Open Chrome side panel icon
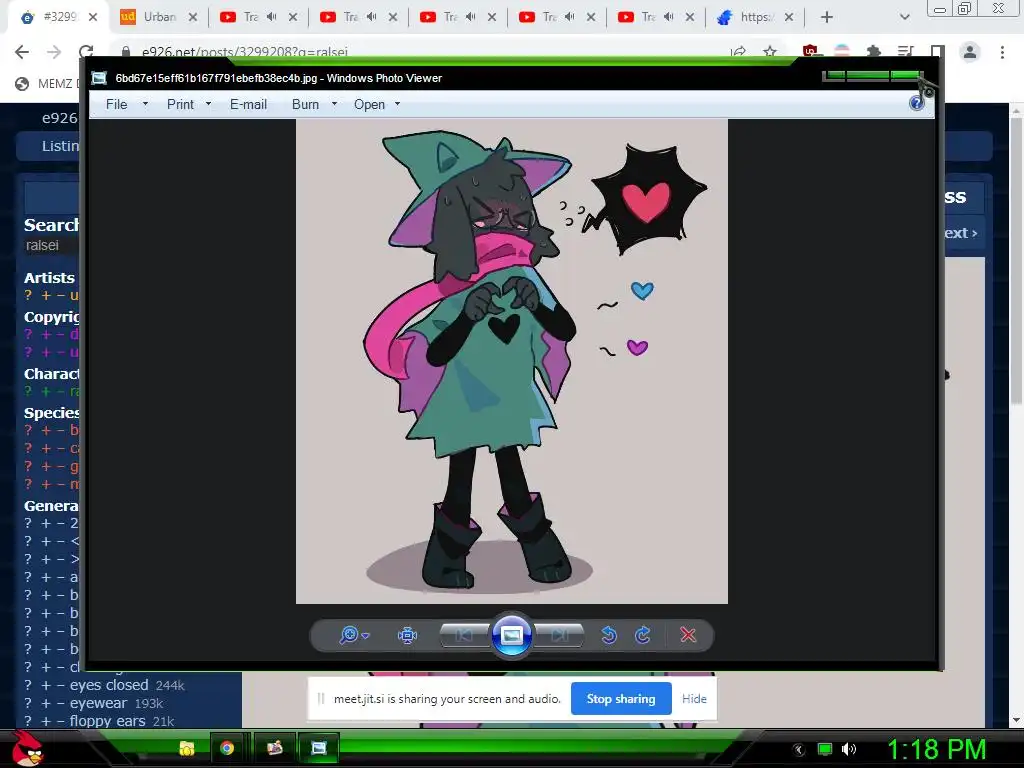The image size is (1024, 768). (x=937, y=51)
